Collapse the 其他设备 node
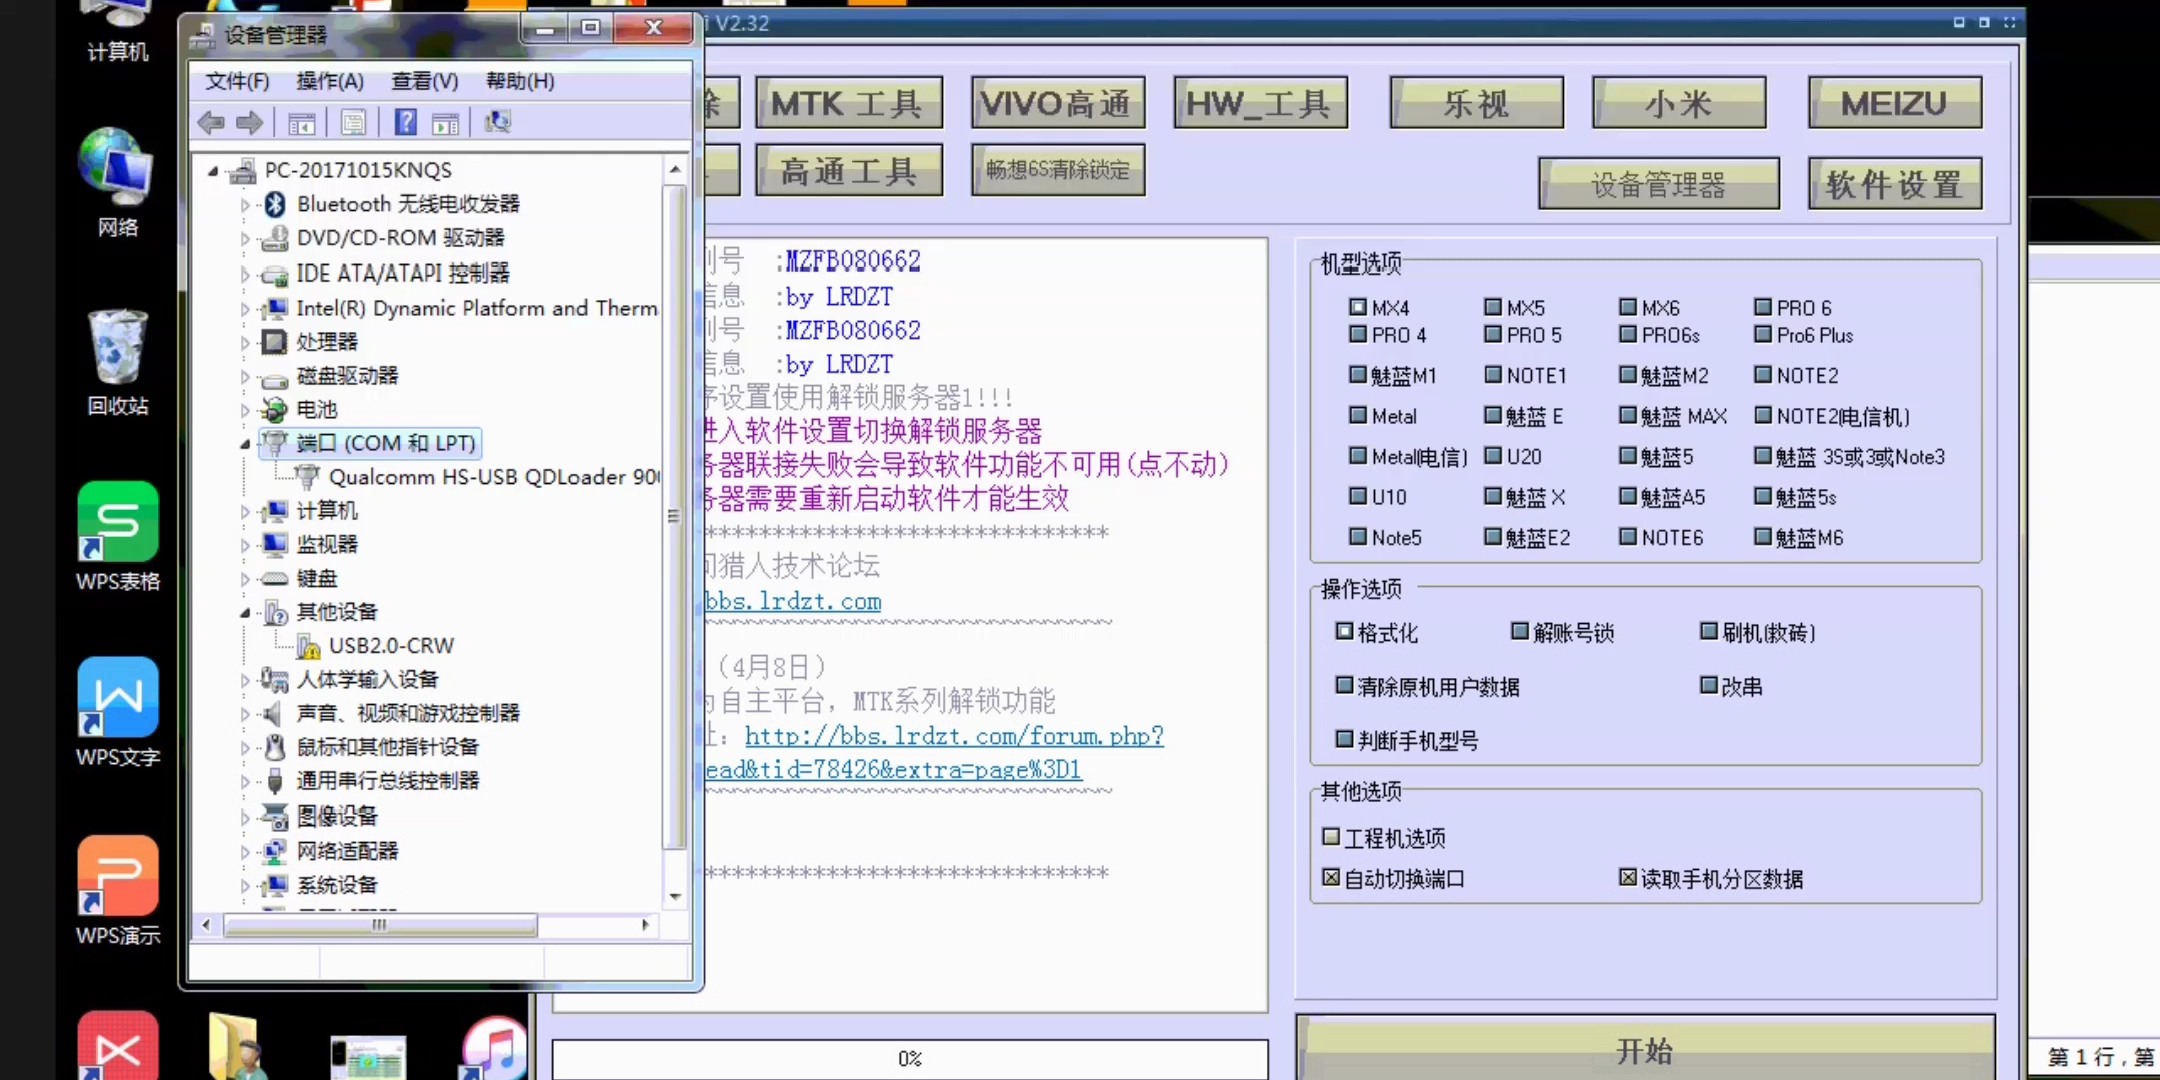 [245, 613]
